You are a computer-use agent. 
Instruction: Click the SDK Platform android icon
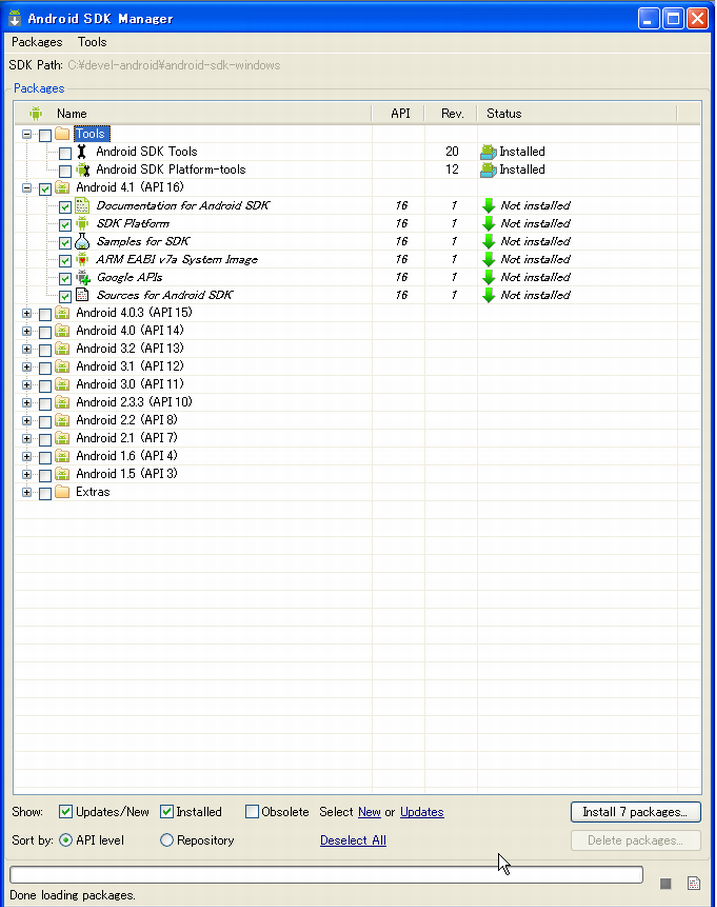coord(82,223)
